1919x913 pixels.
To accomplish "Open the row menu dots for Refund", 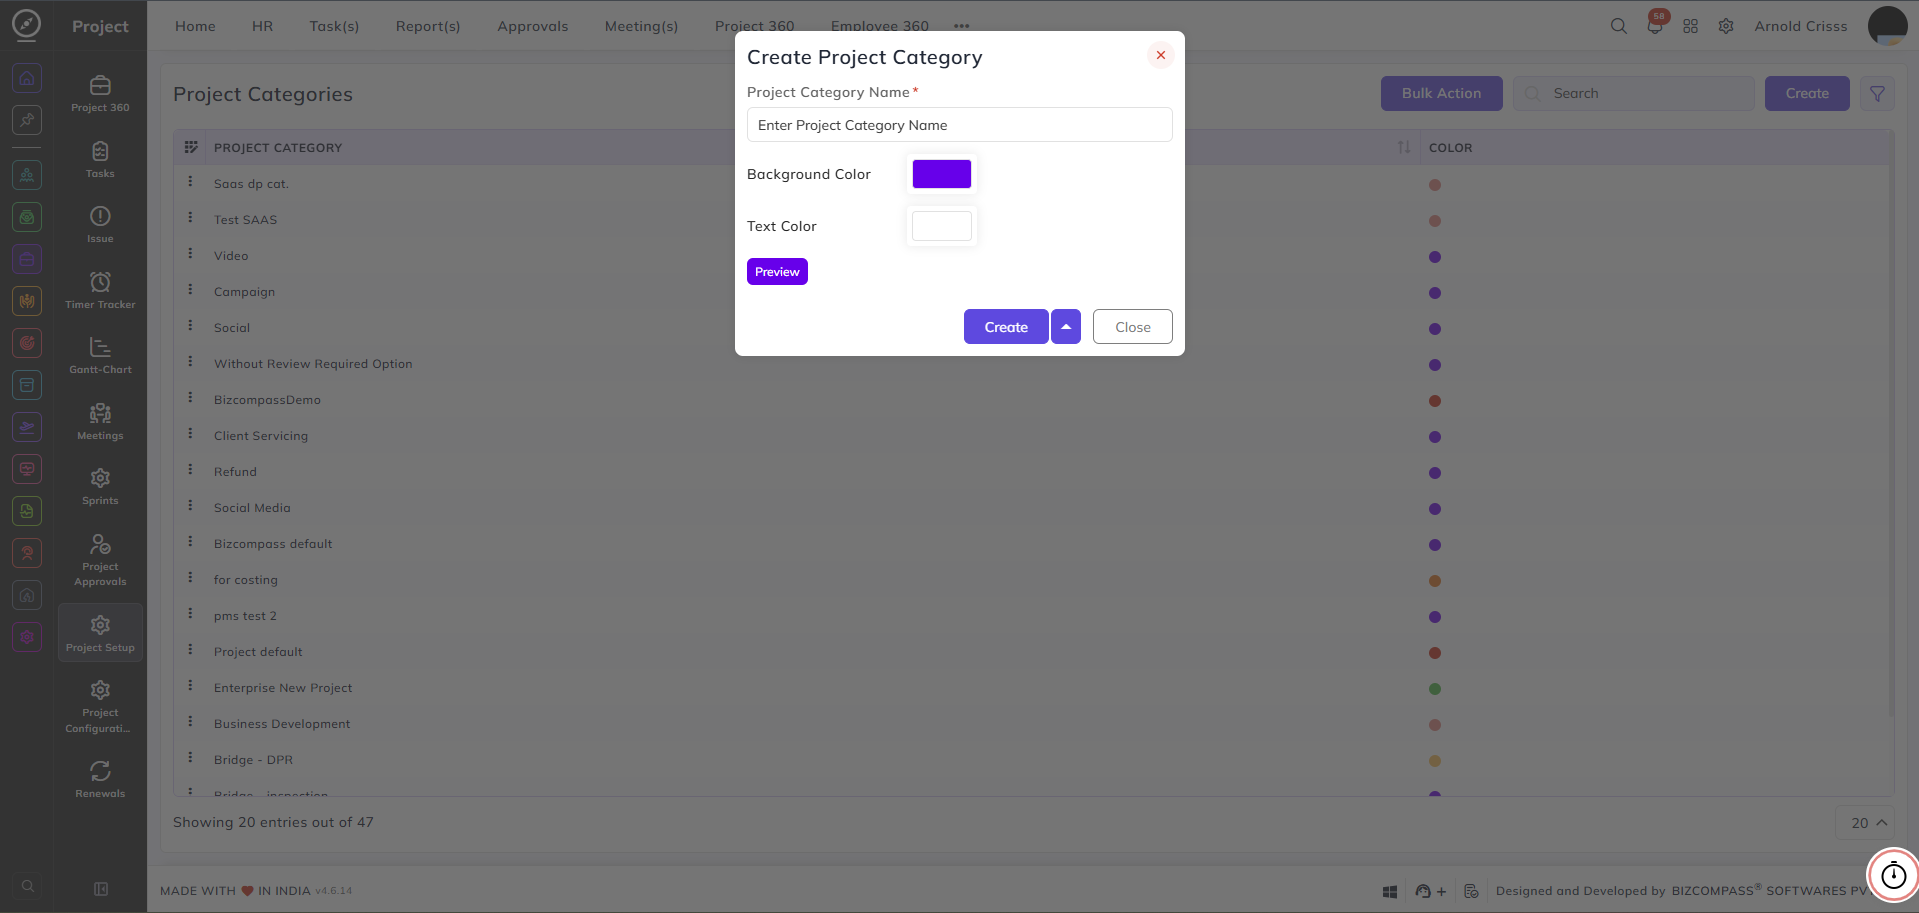I will pos(190,470).
